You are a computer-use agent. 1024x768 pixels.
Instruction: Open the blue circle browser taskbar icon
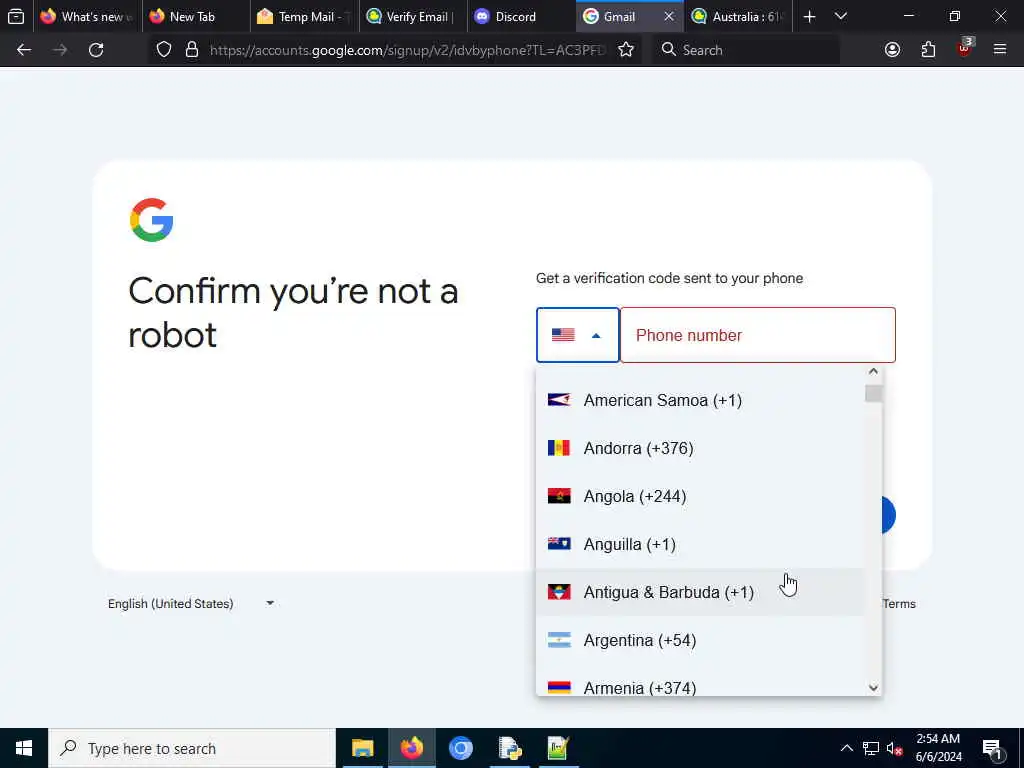pos(460,748)
